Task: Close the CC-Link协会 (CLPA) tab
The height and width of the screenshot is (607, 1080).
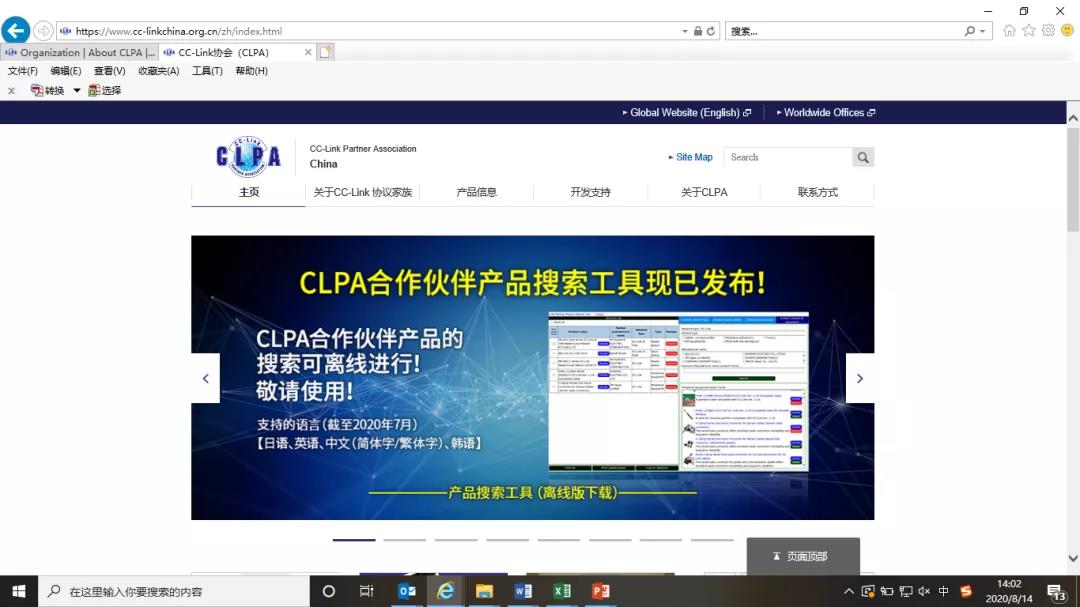Action: [308, 52]
